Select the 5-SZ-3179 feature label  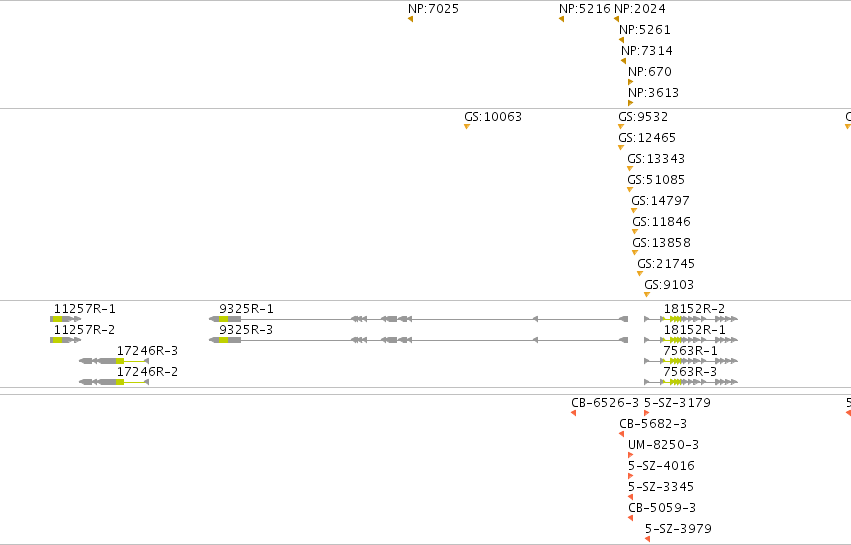pos(677,403)
